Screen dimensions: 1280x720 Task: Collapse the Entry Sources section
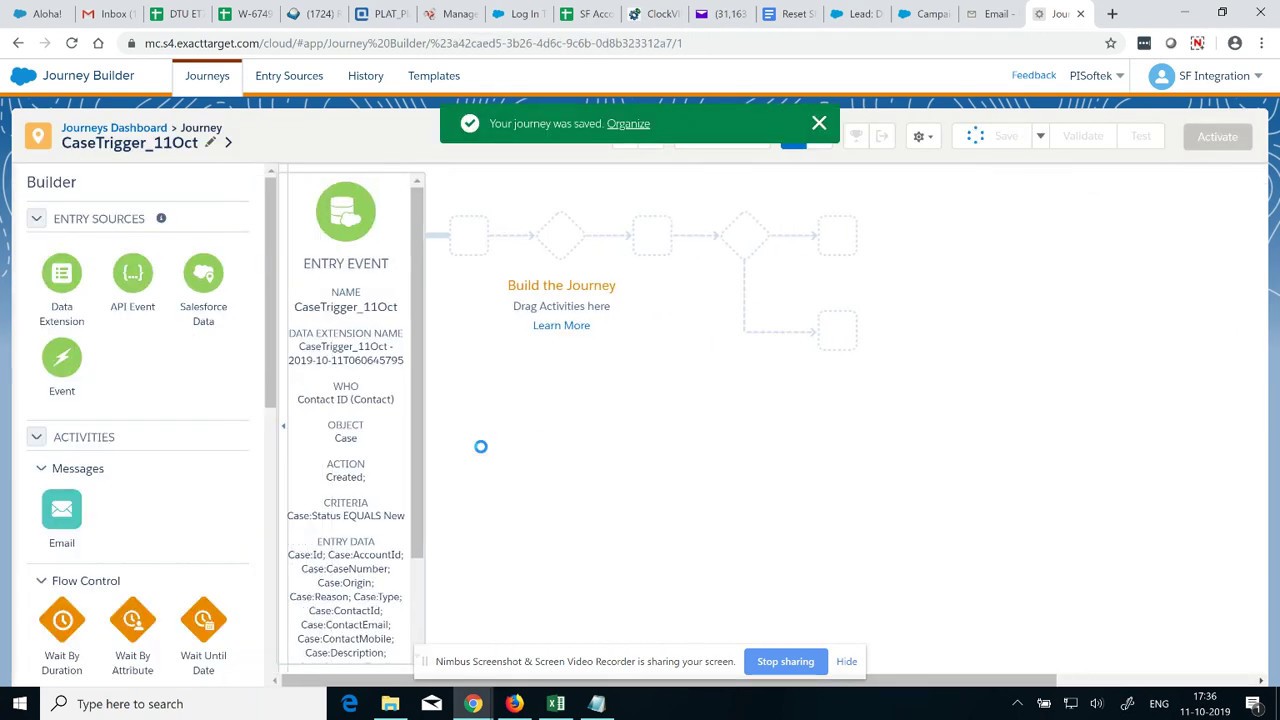coord(36,218)
